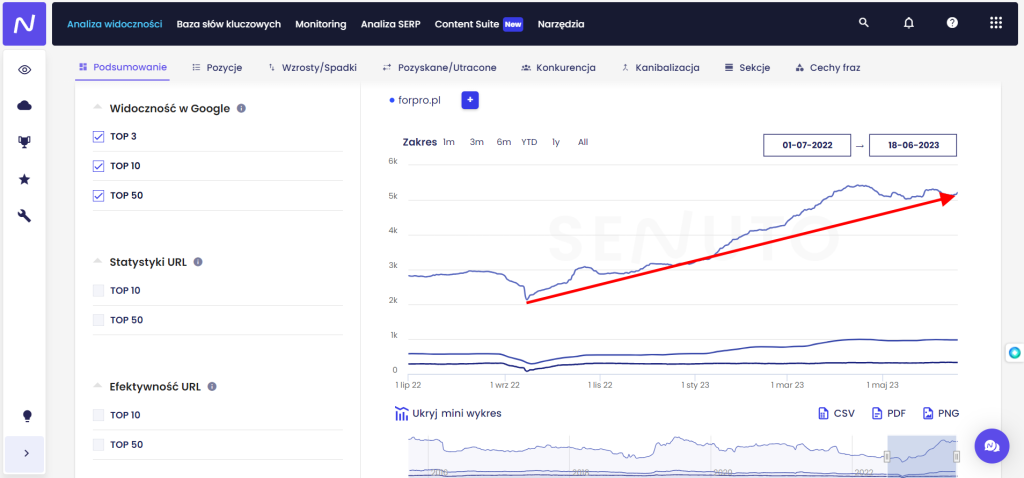Open the help question mark icon
Screen dimensions: 1024x478
[x=952, y=23]
